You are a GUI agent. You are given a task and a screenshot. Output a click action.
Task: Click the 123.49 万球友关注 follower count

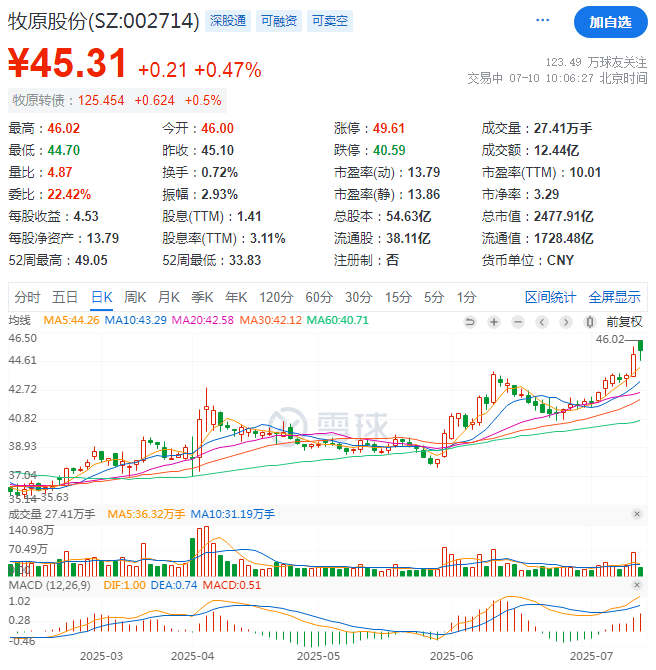point(596,62)
